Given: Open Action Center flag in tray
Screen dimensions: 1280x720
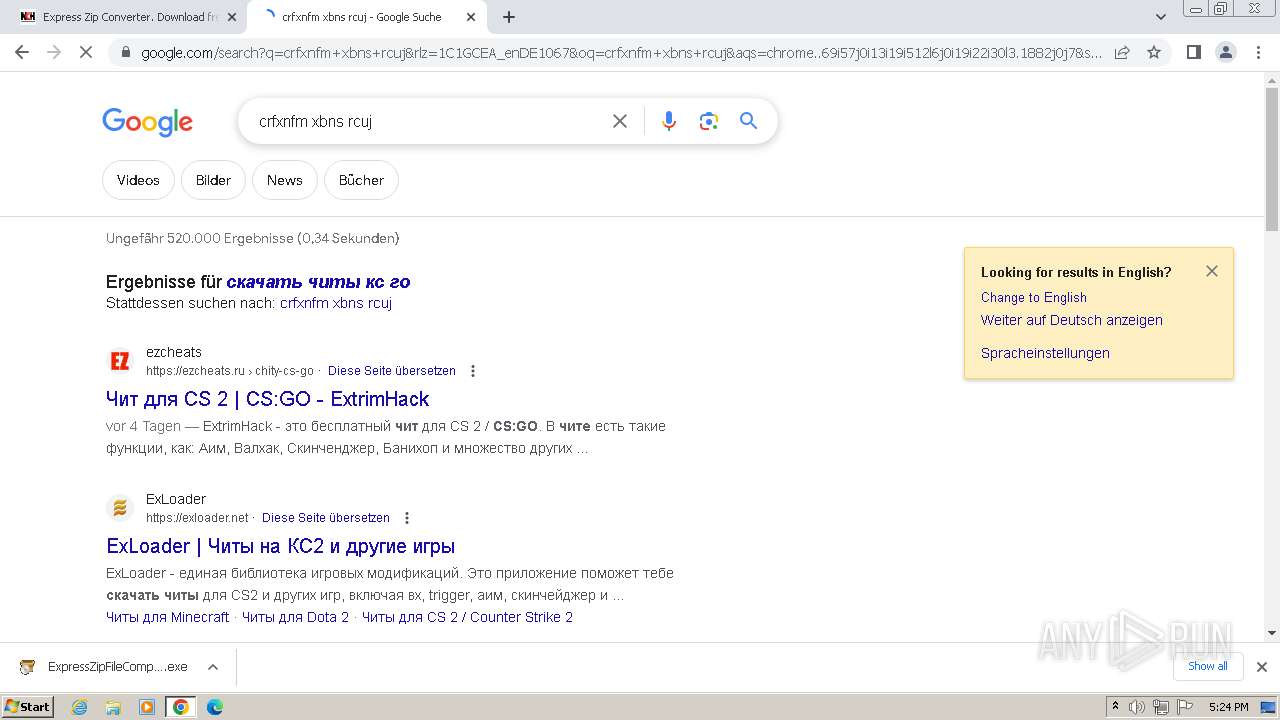Looking at the screenshot, I should coord(1184,707).
